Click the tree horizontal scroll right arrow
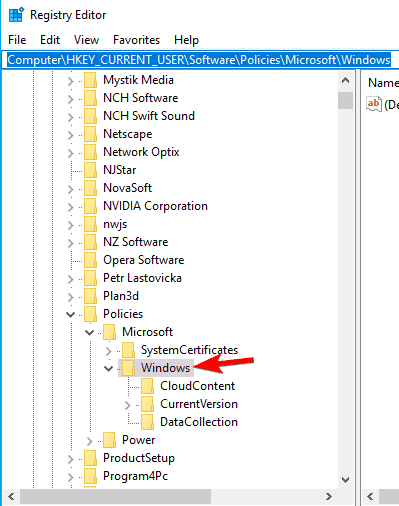Screen dimensions: 399x506 point(329,497)
